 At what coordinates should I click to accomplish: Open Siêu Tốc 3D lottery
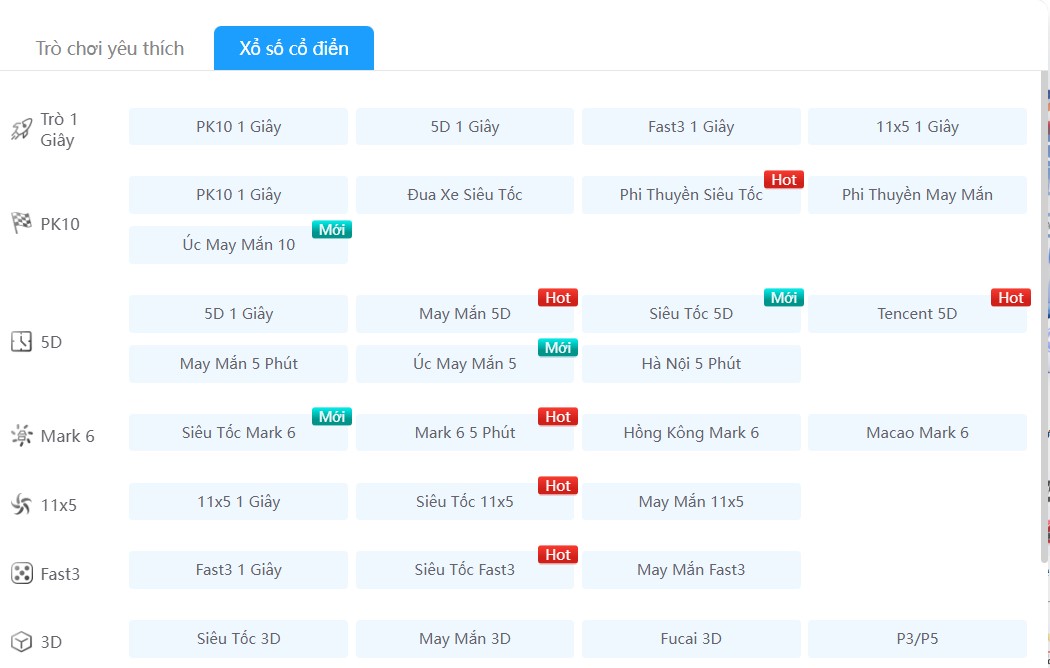click(x=238, y=639)
